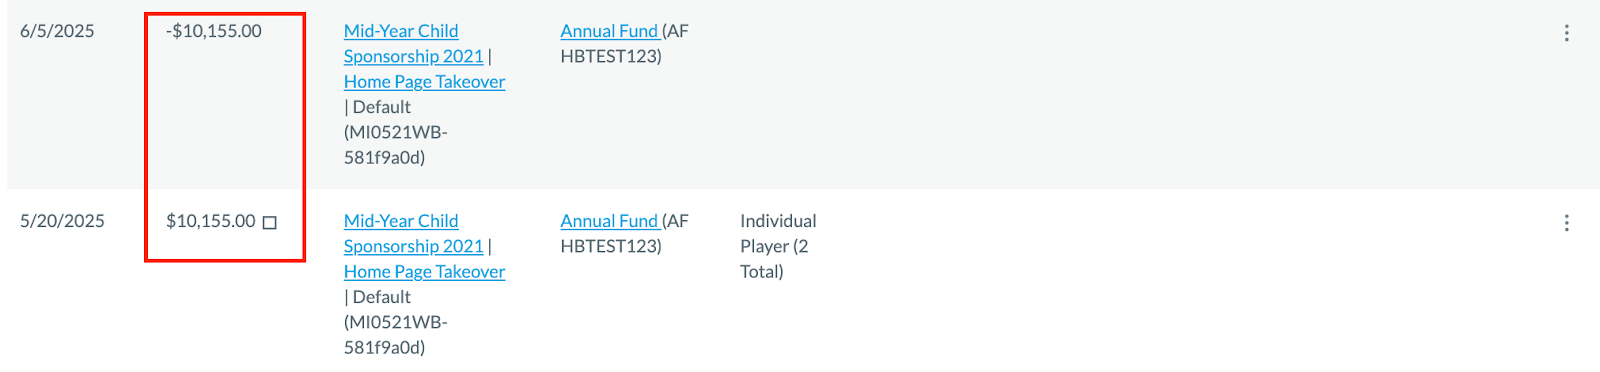Click HBTEST123 fund code in 5/20/2025 row
1600x372 pixels.
(611, 246)
